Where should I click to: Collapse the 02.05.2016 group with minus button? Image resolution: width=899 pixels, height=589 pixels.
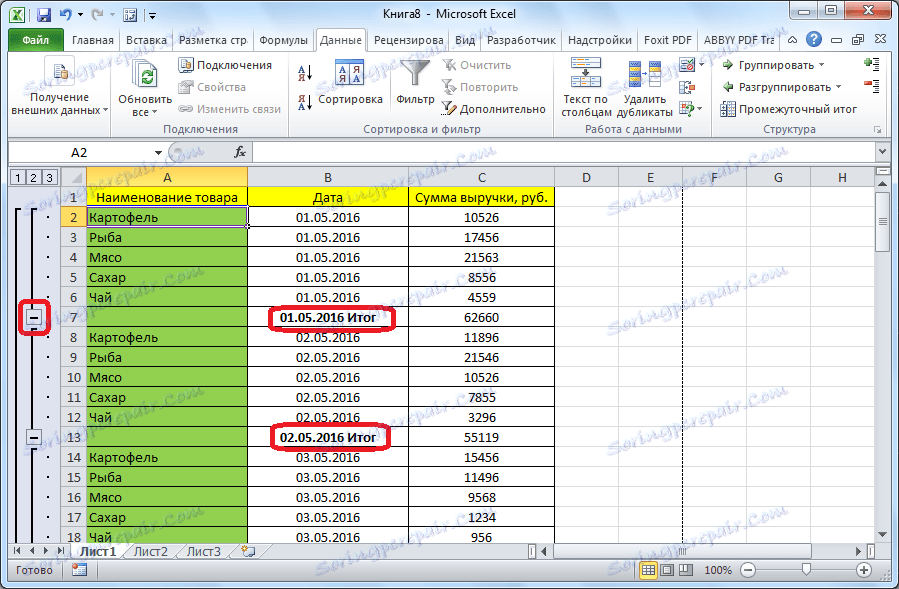click(x=35, y=437)
